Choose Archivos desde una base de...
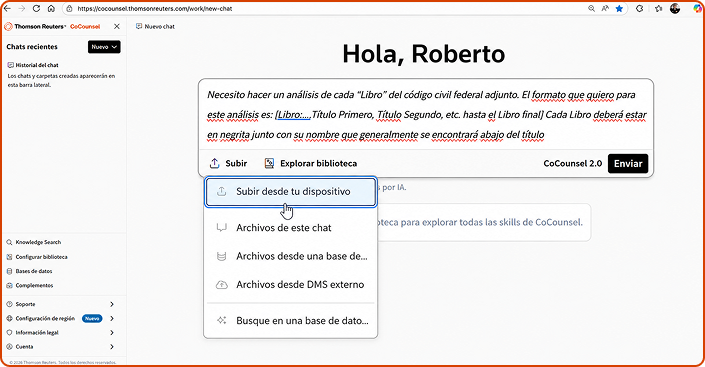This screenshot has width=705, height=367. [290, 256]
